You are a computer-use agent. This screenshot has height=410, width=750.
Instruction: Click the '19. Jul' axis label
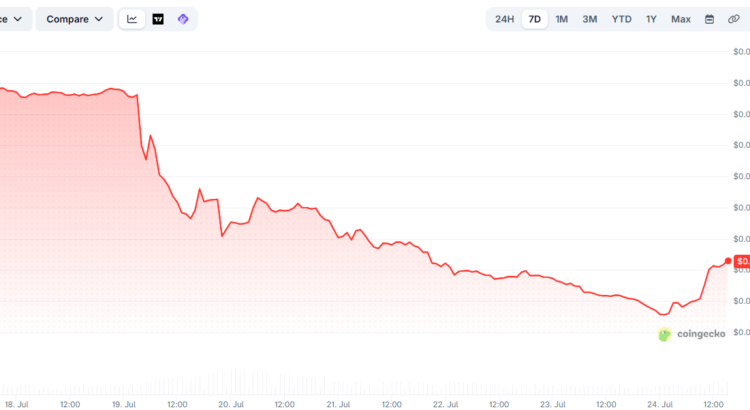pyautogui.click(x=124, y=404)
